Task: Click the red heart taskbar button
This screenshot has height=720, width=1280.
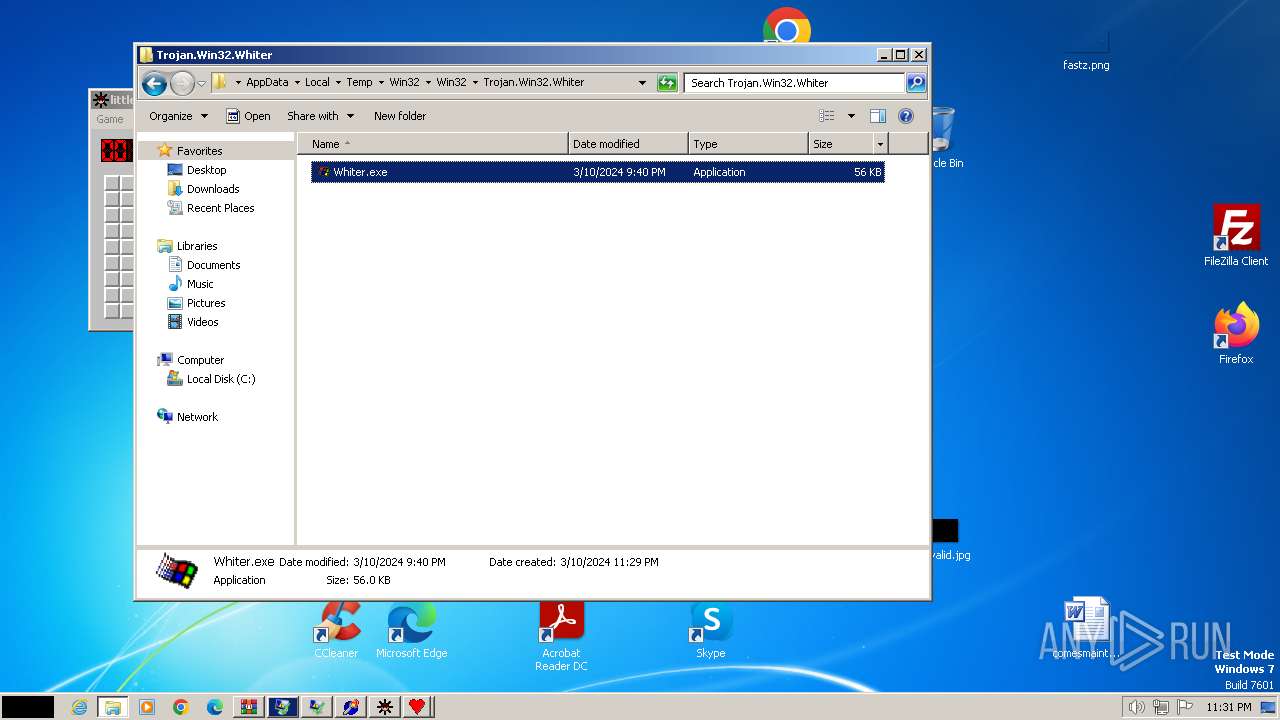Action: [x=417, y=707]
